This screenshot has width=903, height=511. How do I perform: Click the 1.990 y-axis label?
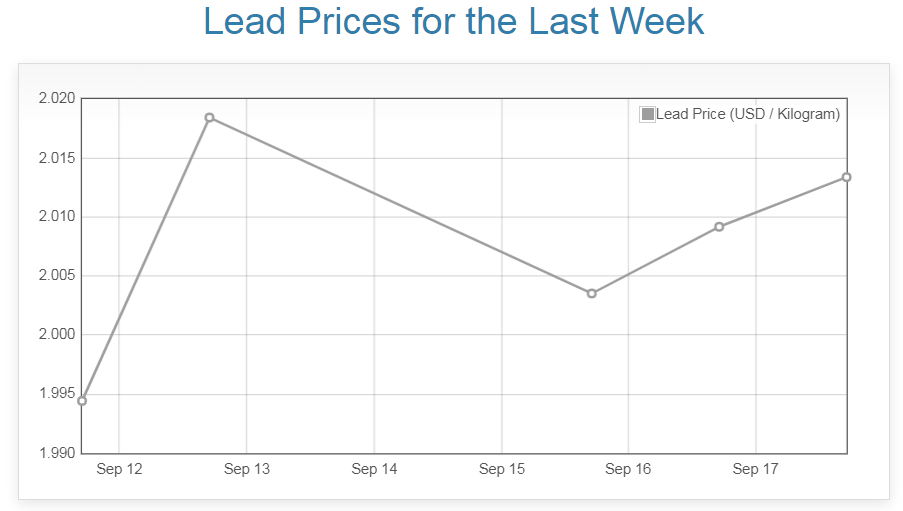click(57, 453)
